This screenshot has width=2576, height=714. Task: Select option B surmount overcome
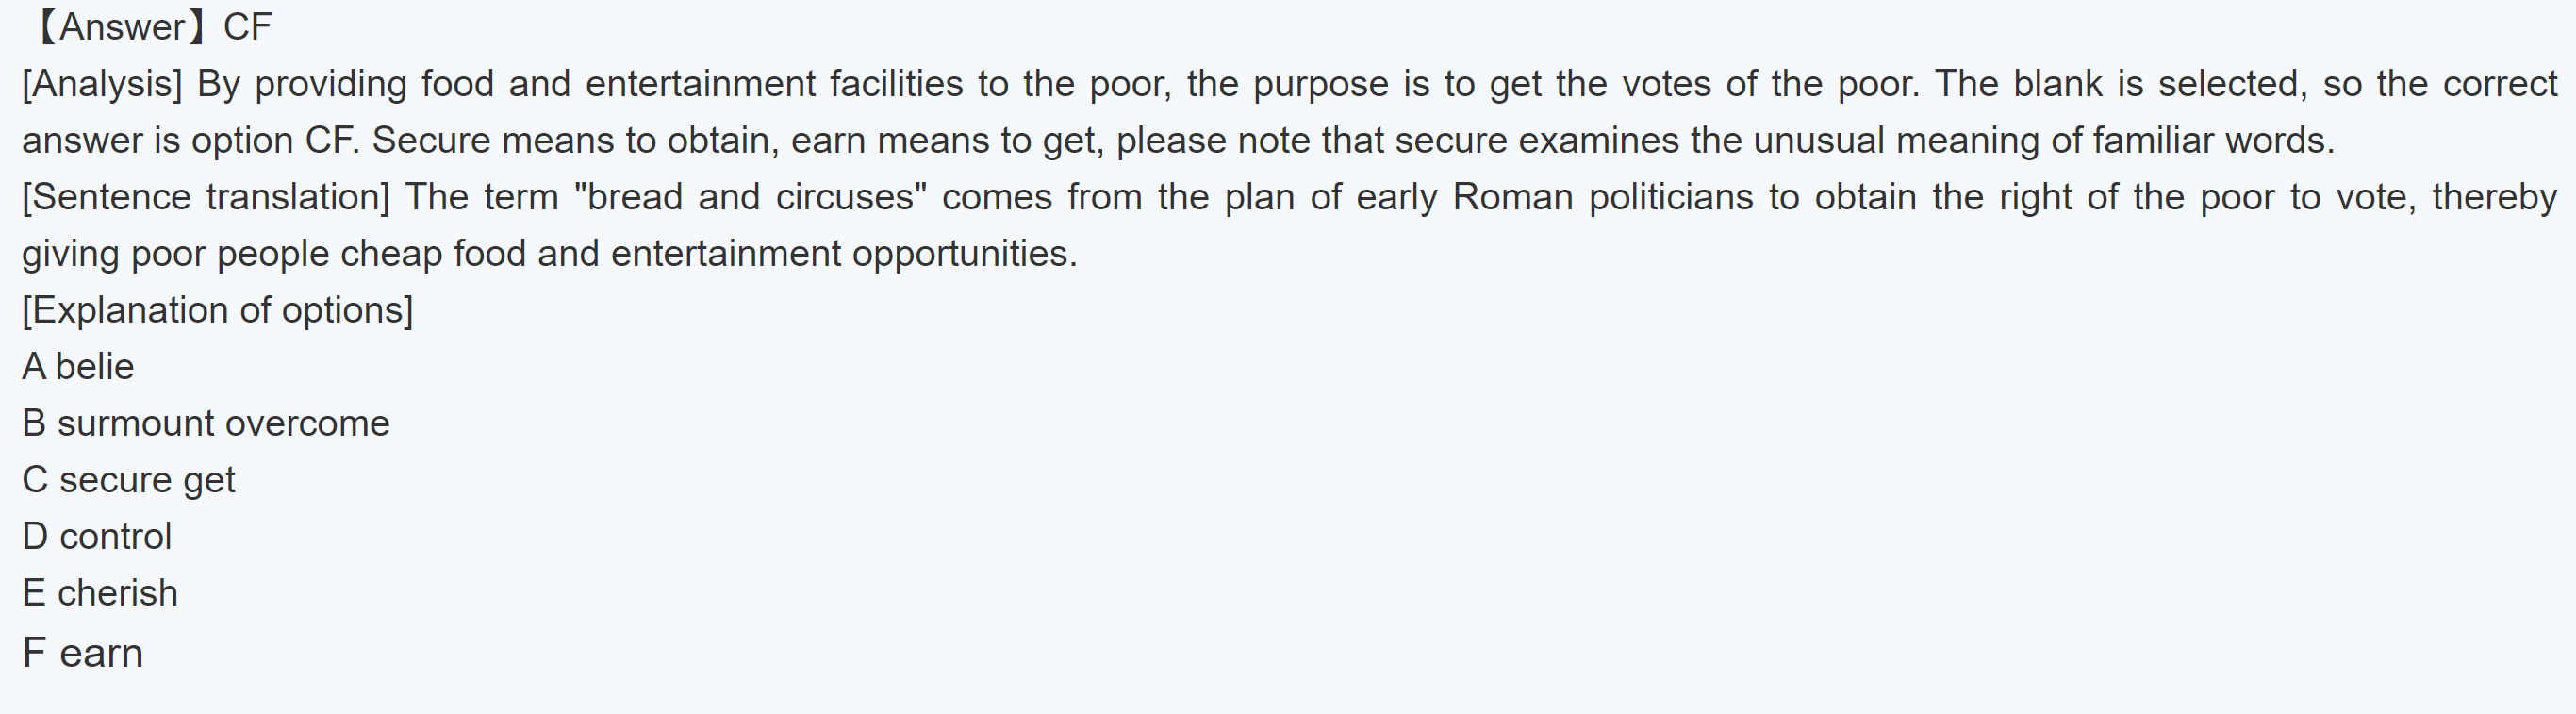pyautogui.click(x=205, y=423)
